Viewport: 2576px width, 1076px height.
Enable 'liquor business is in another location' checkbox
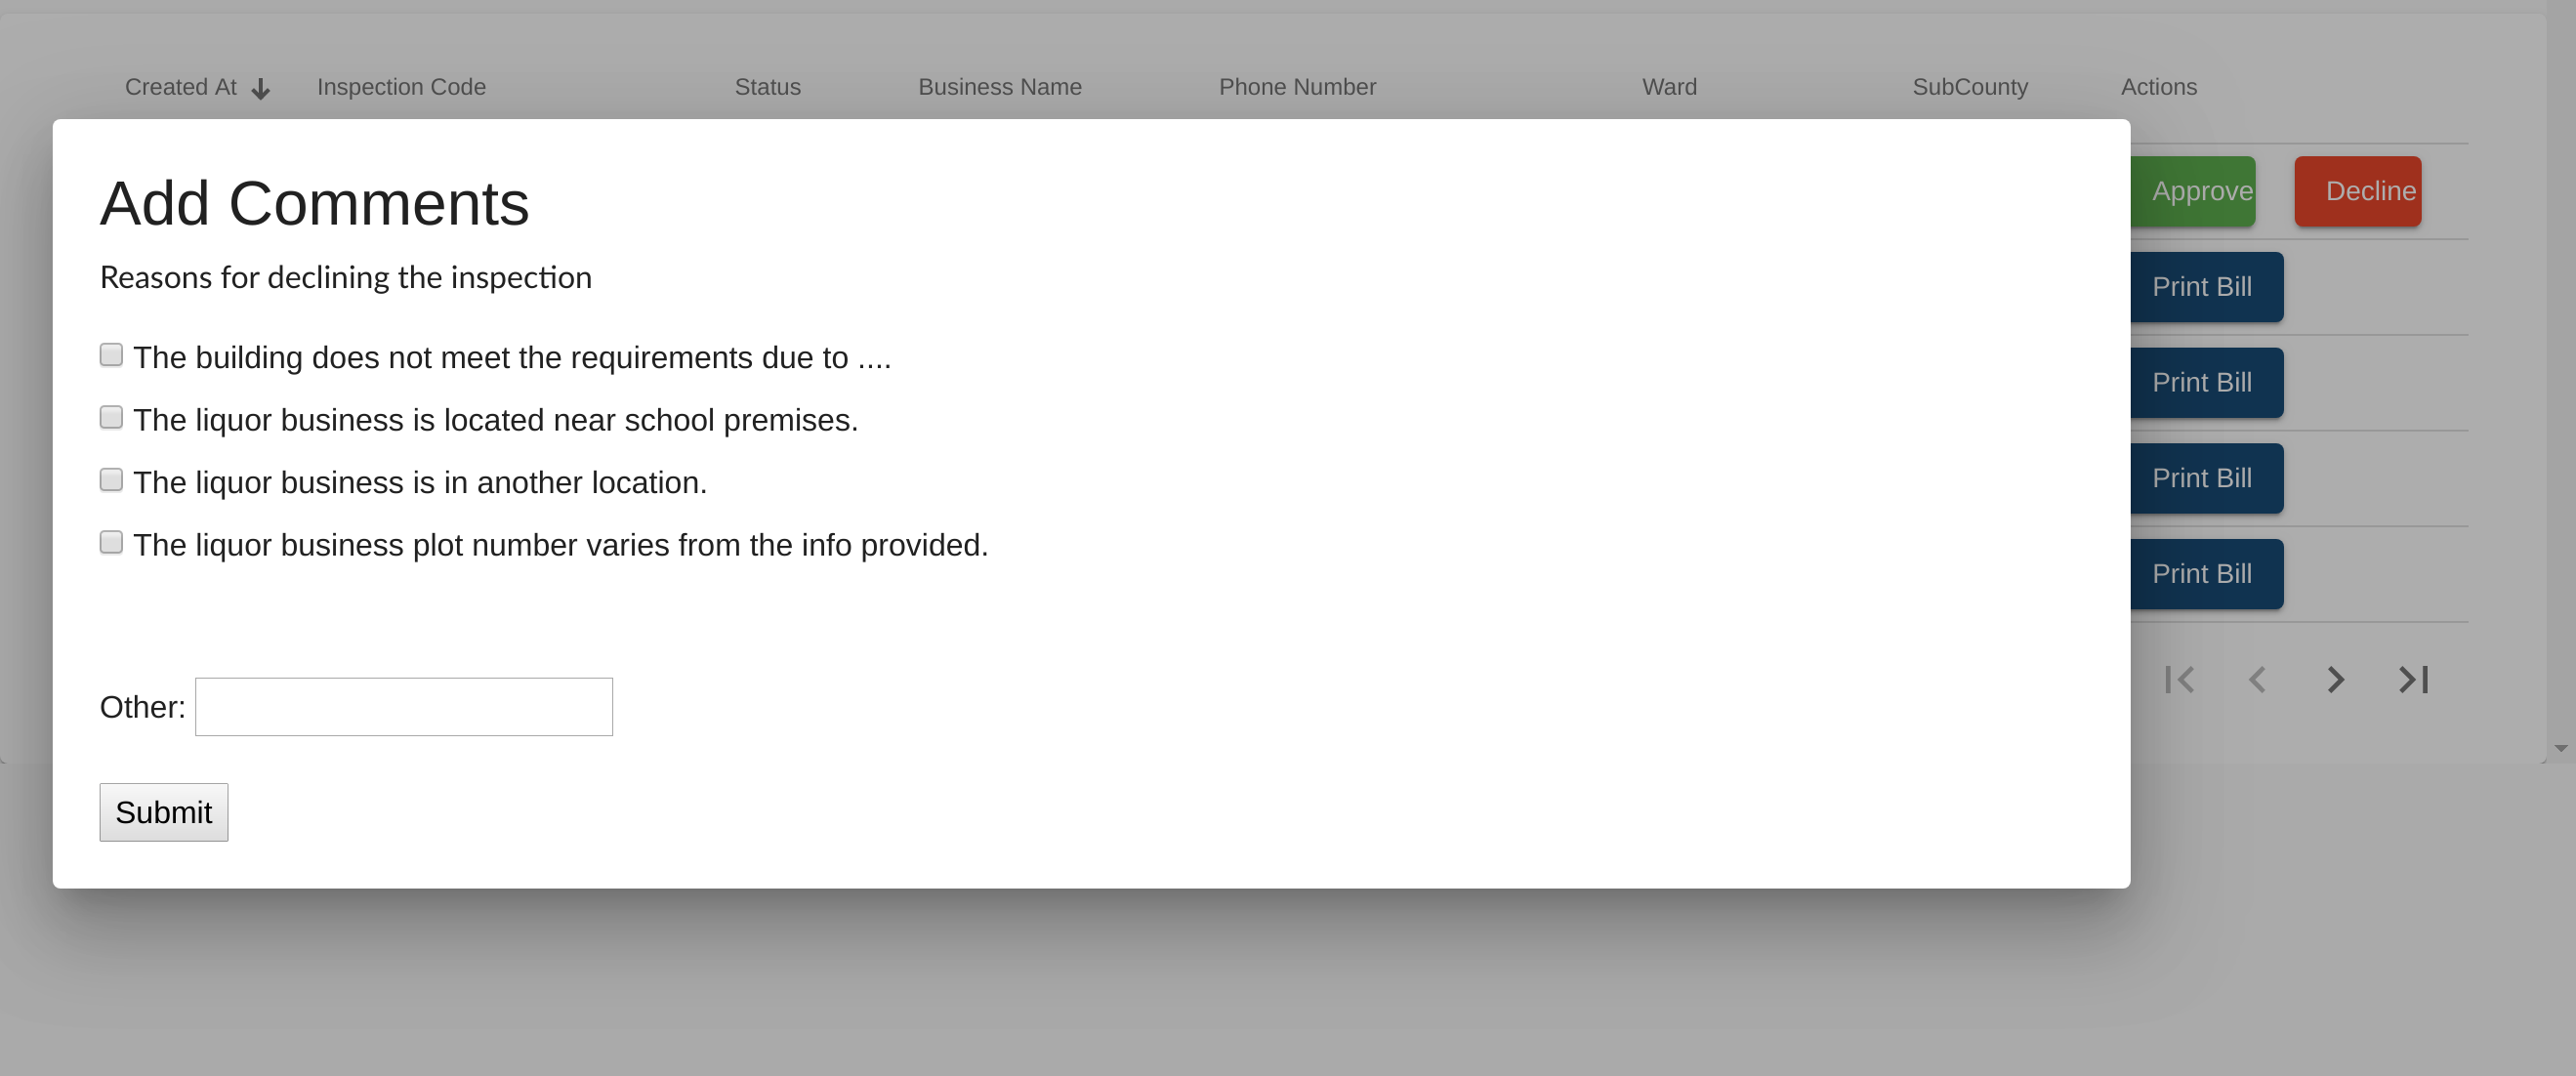coord(111,480)
